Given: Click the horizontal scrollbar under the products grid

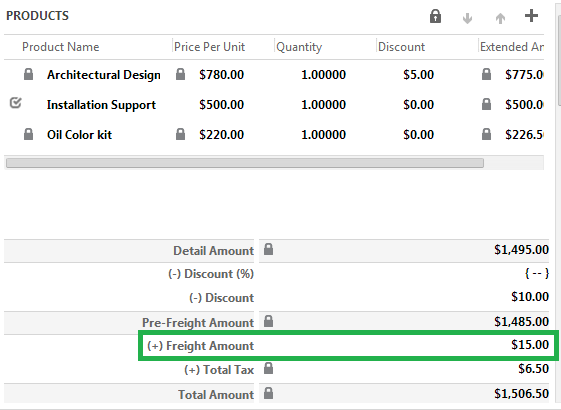Looking at the screenshot, I should point(245,163).
